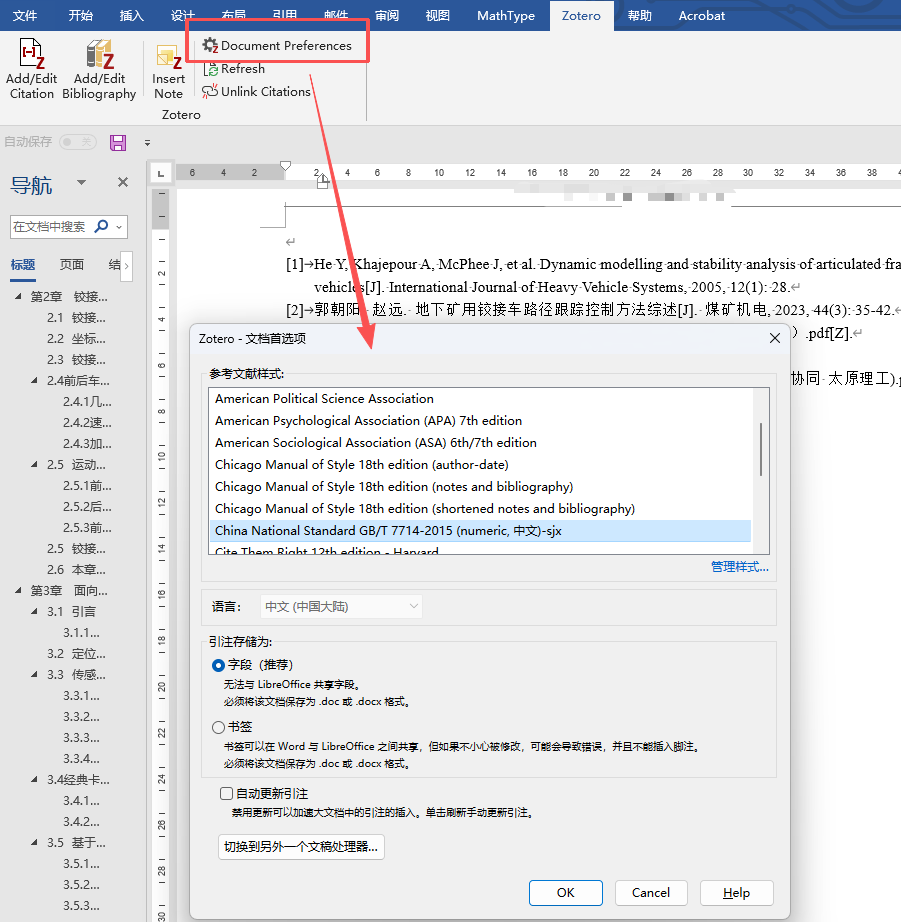Enable the 自动更新引注 checkbox
Screen dimensions: 901x922
pos(226,794)
